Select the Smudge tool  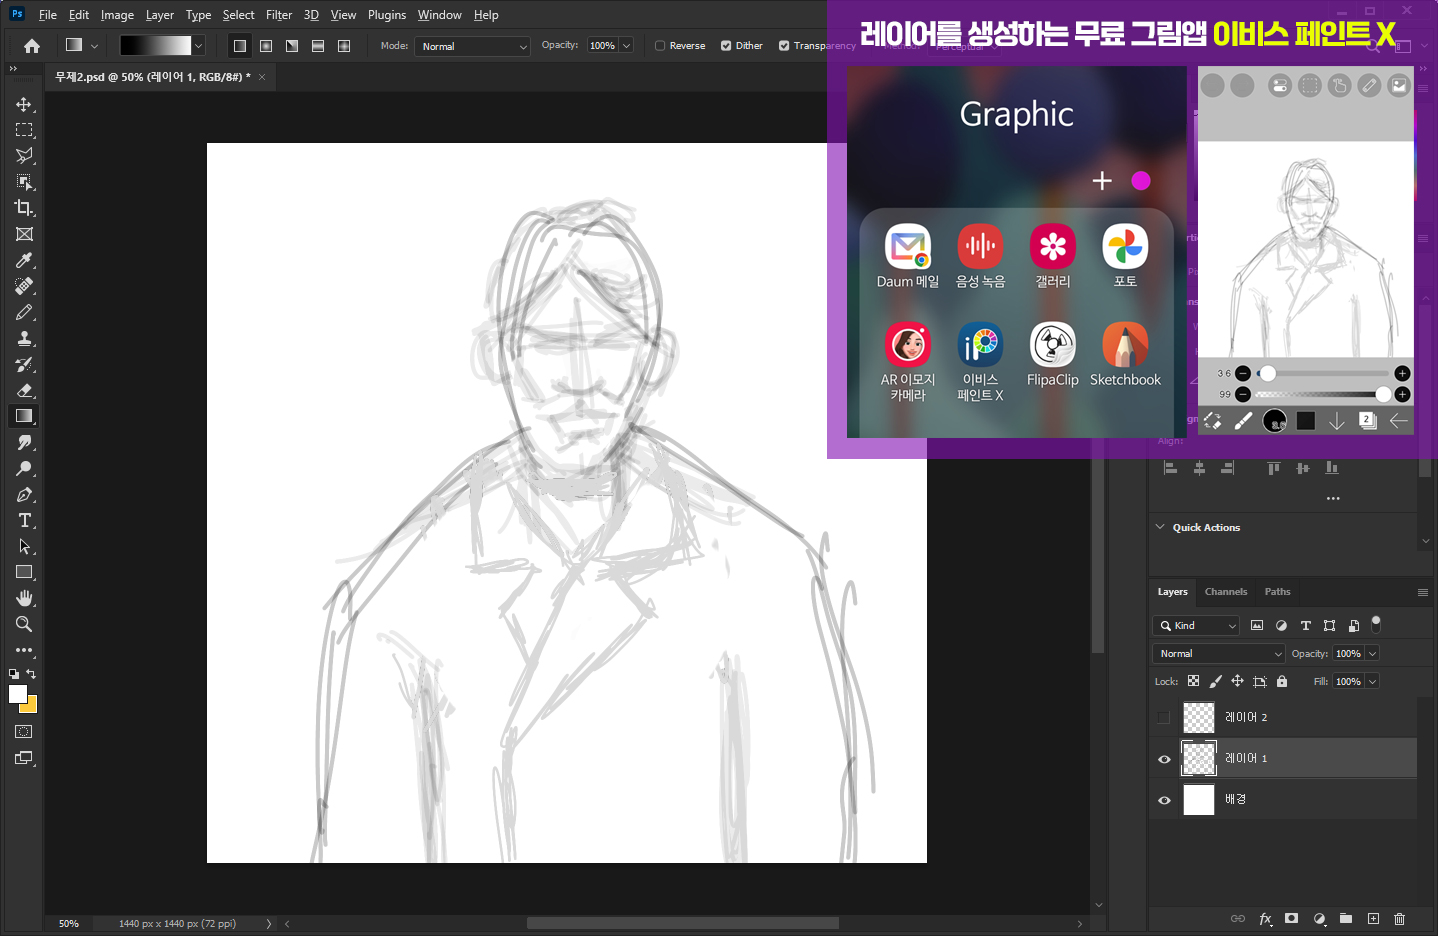tap(24, 442)
